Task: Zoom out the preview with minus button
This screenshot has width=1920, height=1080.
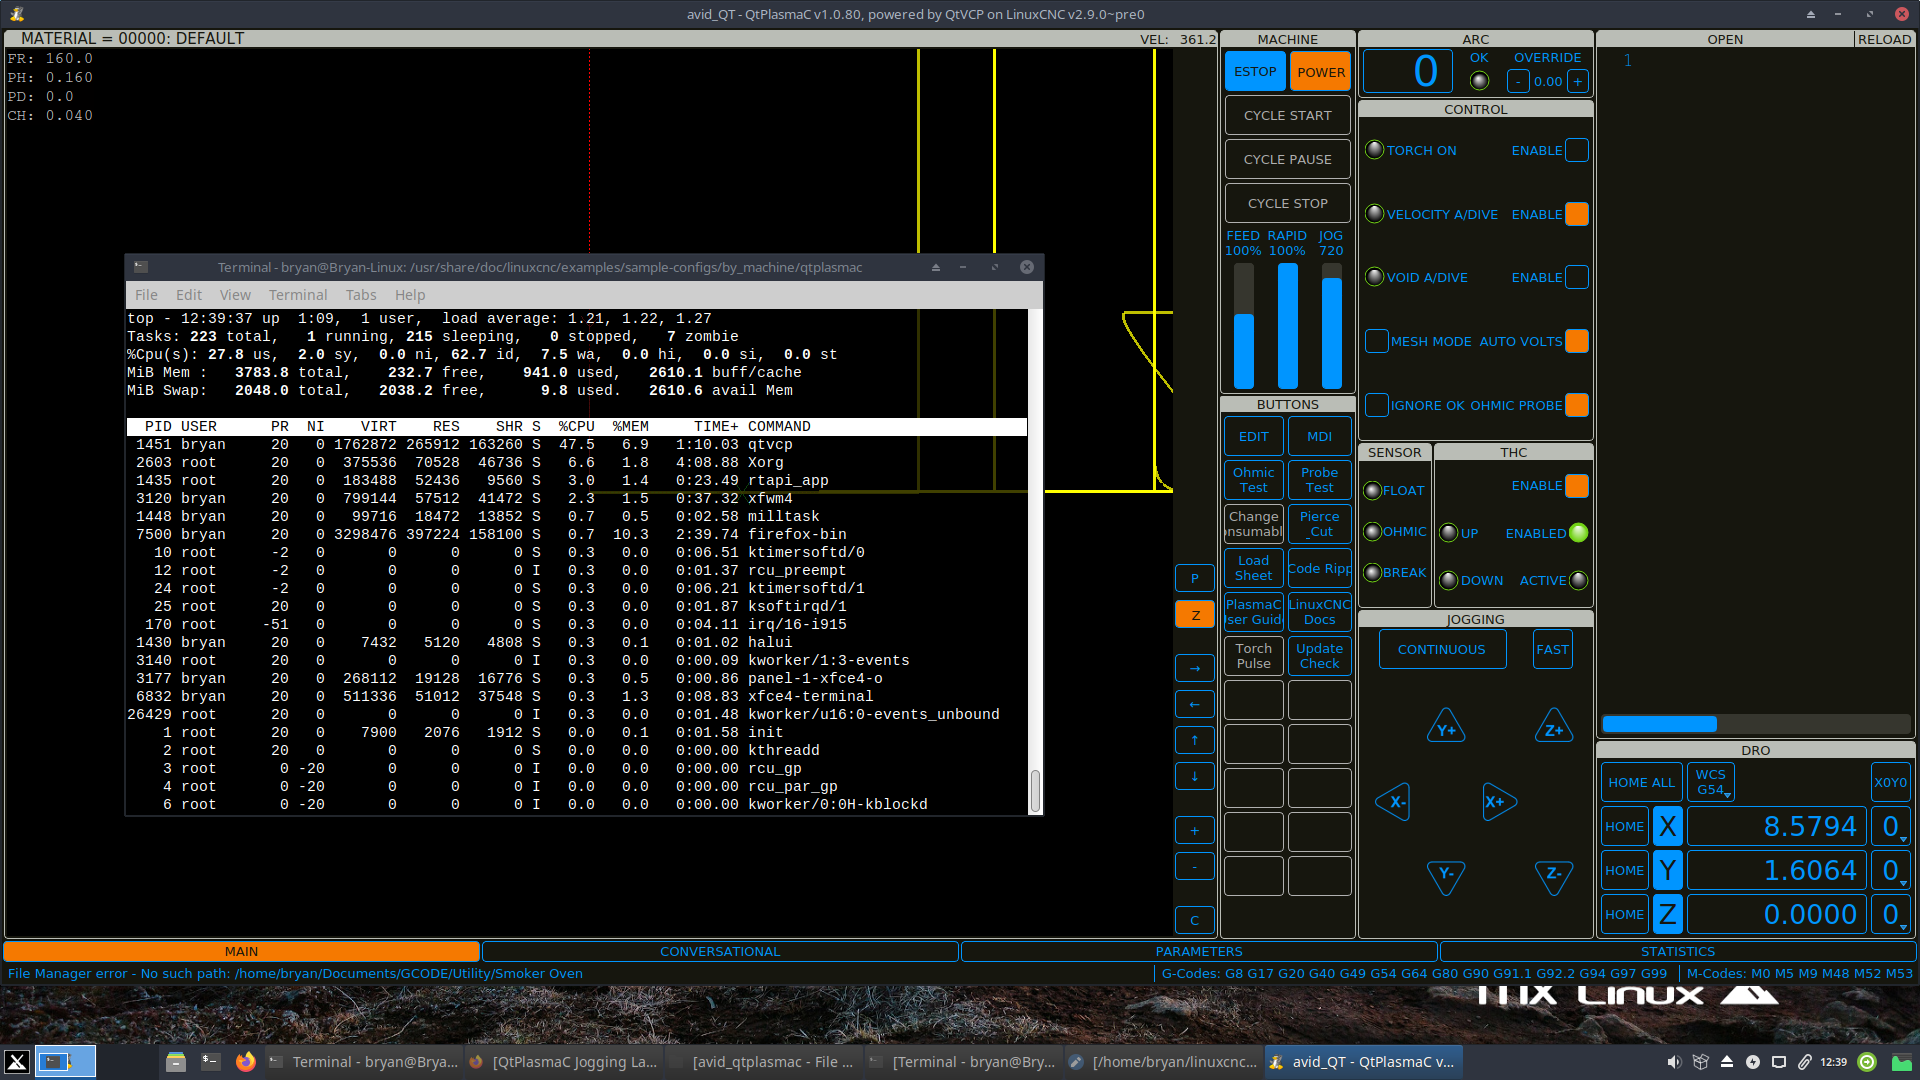Action: [x=1194, y=866]
